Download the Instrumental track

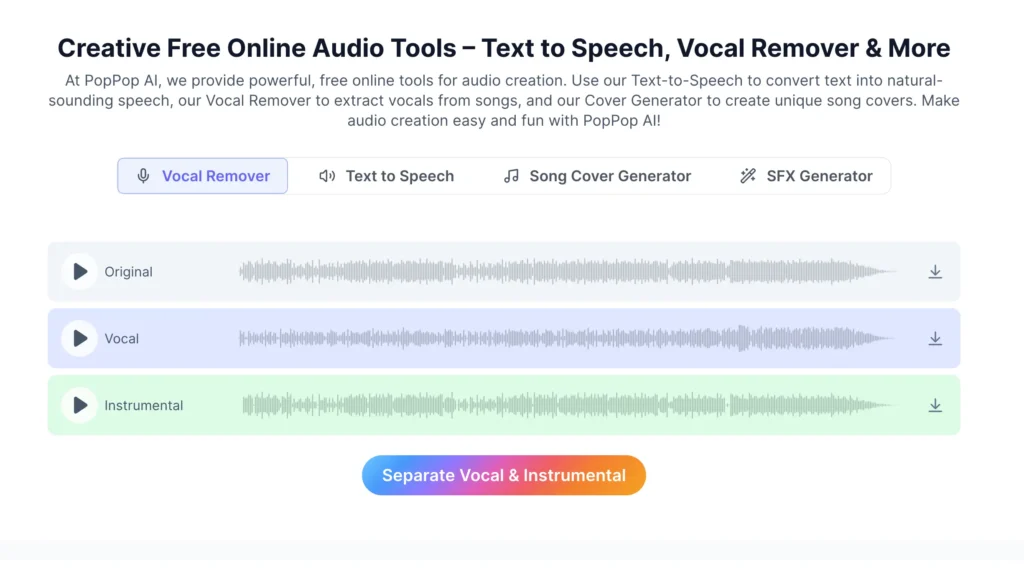click(935, 405)
